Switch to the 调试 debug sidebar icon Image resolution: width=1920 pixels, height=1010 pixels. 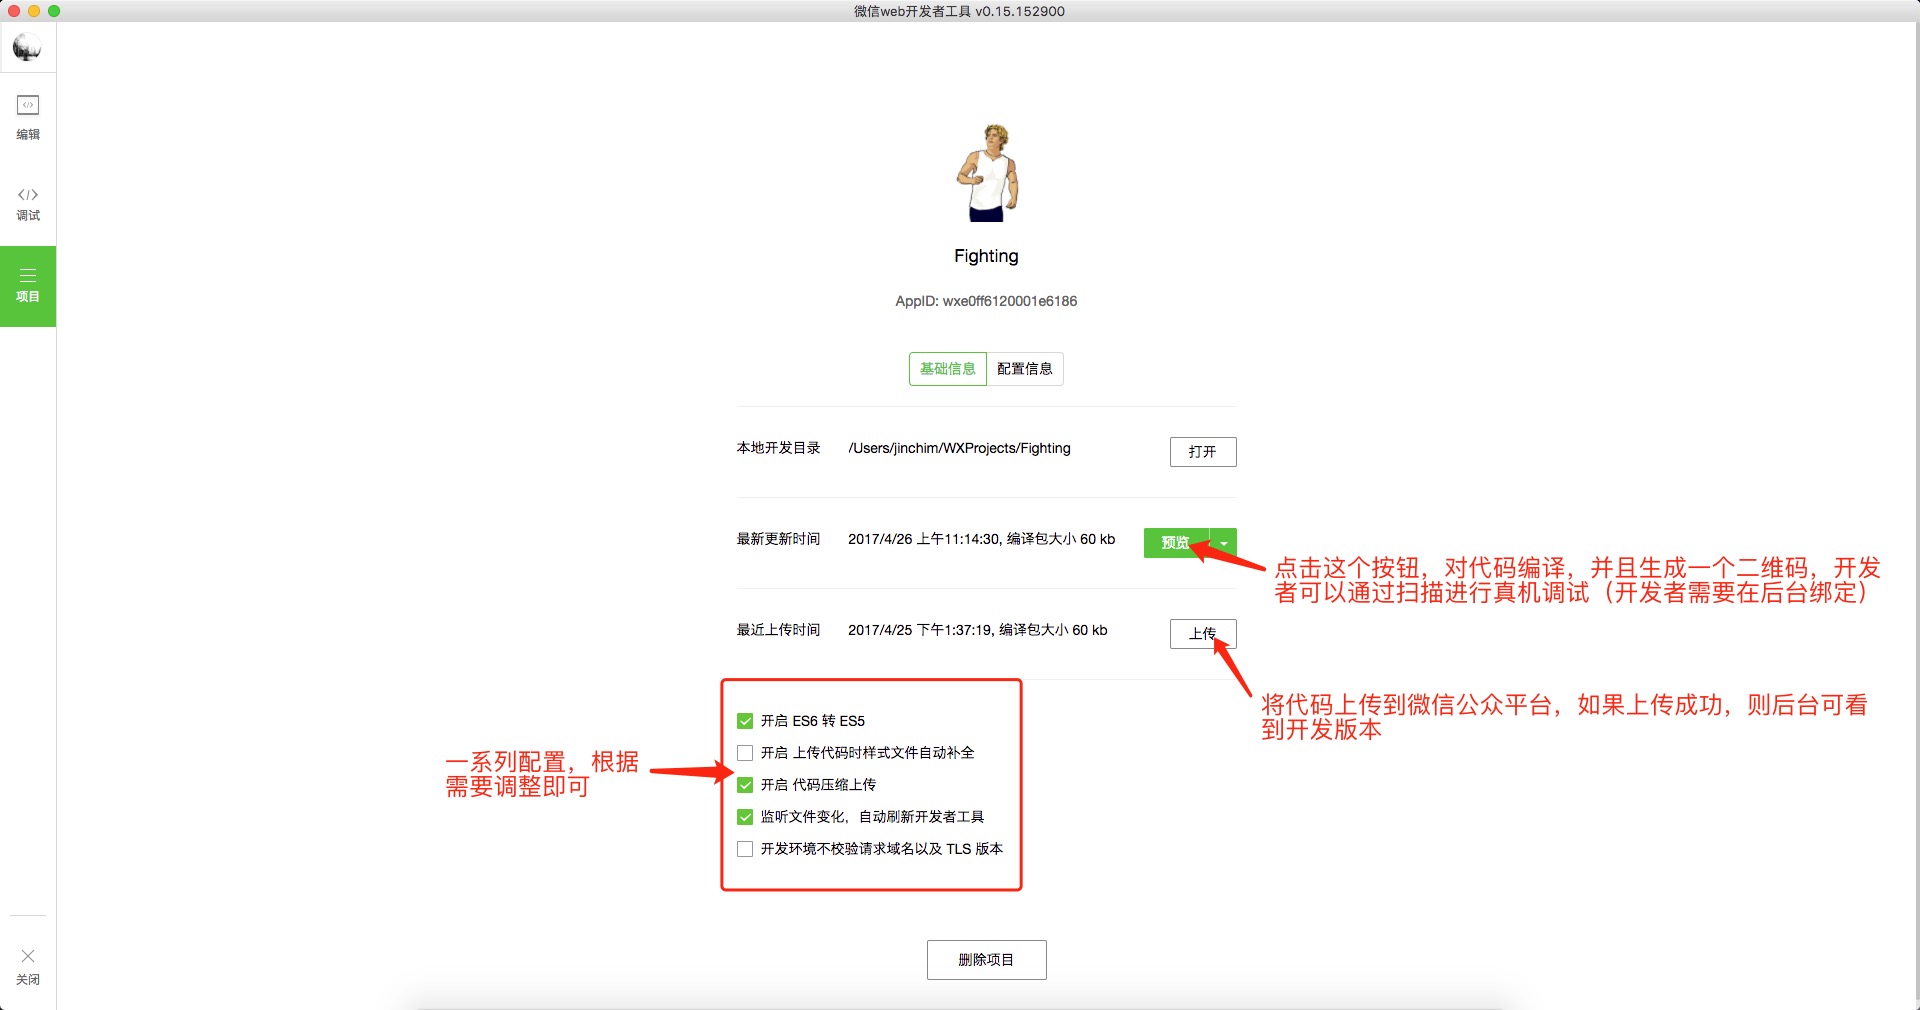pyautogui.click(x=28, y=204)
